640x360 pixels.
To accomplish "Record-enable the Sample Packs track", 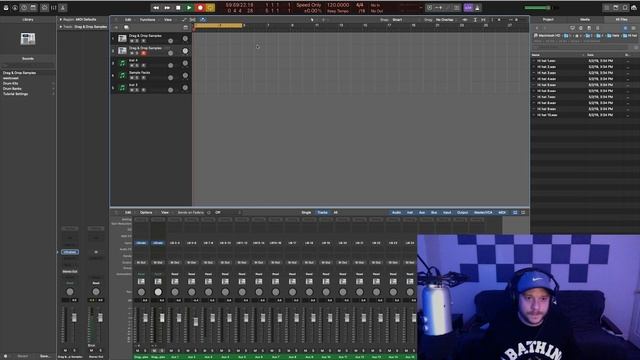I will [143, 78].
